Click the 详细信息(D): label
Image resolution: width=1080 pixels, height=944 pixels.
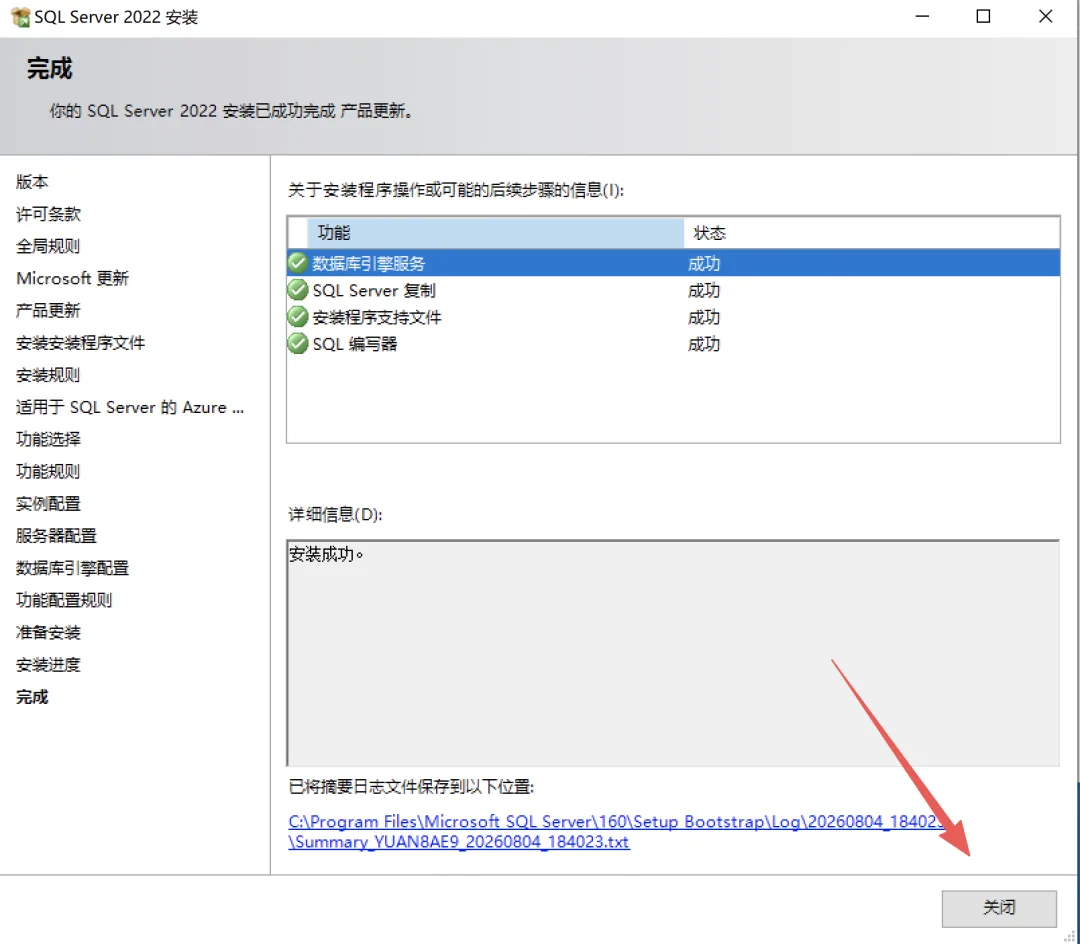tap(335, 514)
